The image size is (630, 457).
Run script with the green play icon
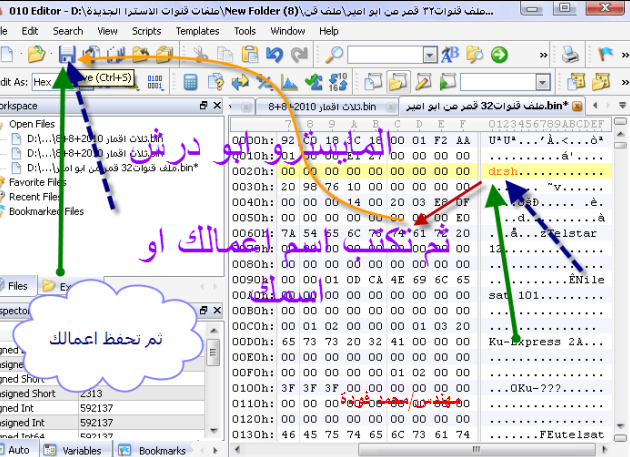pyautogui.click(x=447, y=82)
